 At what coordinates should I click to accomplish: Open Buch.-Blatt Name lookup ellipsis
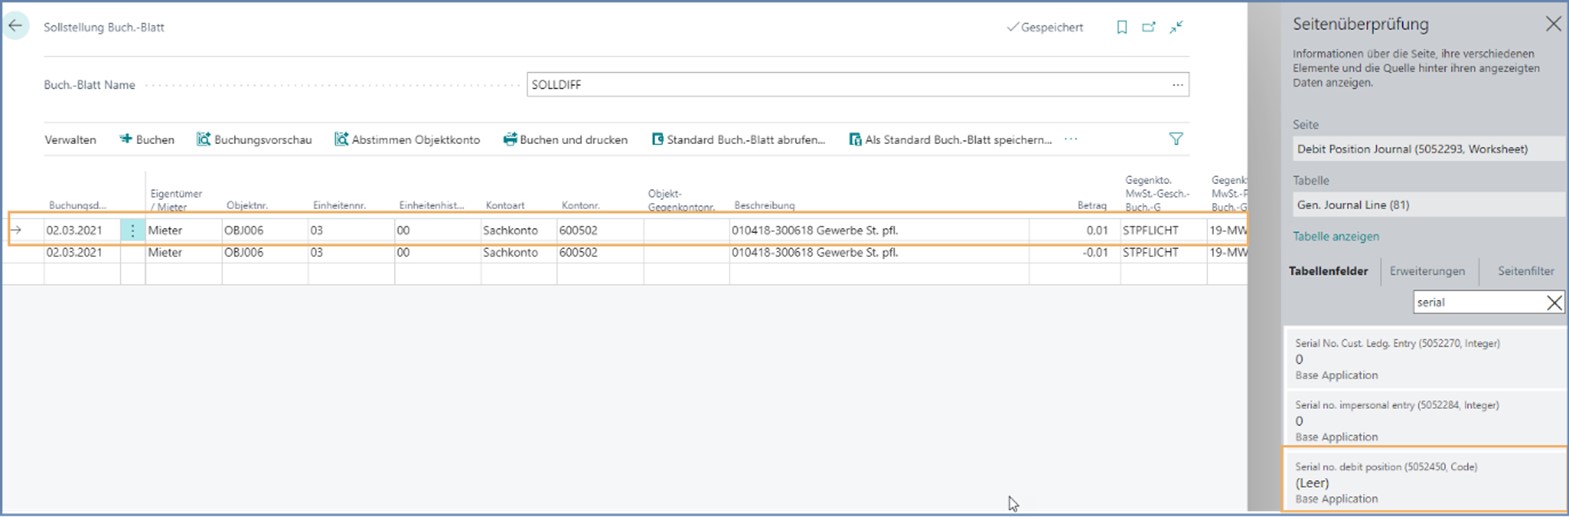1178,85
